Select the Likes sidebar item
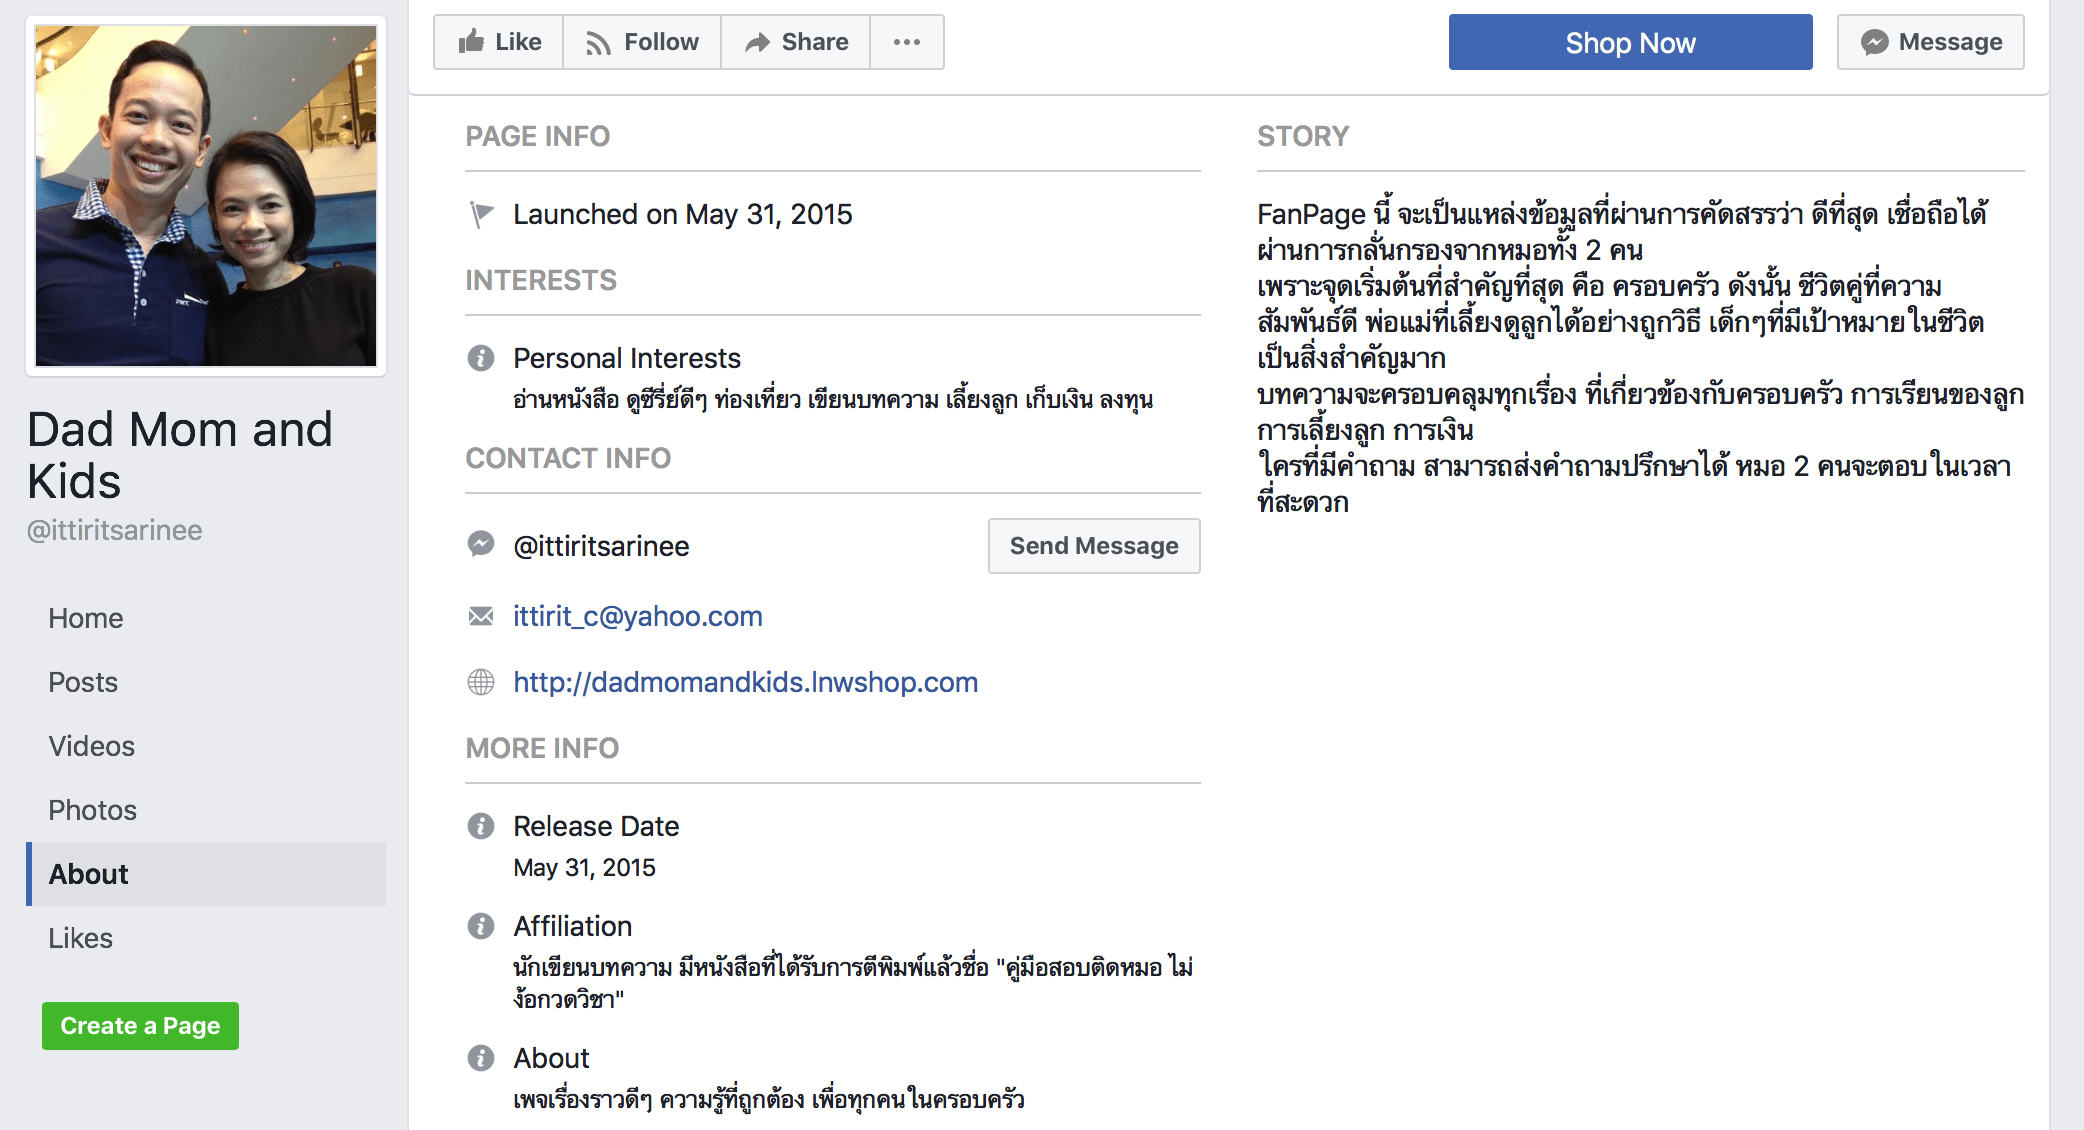The height and width of the screenshot is (1130, 2084). point(81,938)
